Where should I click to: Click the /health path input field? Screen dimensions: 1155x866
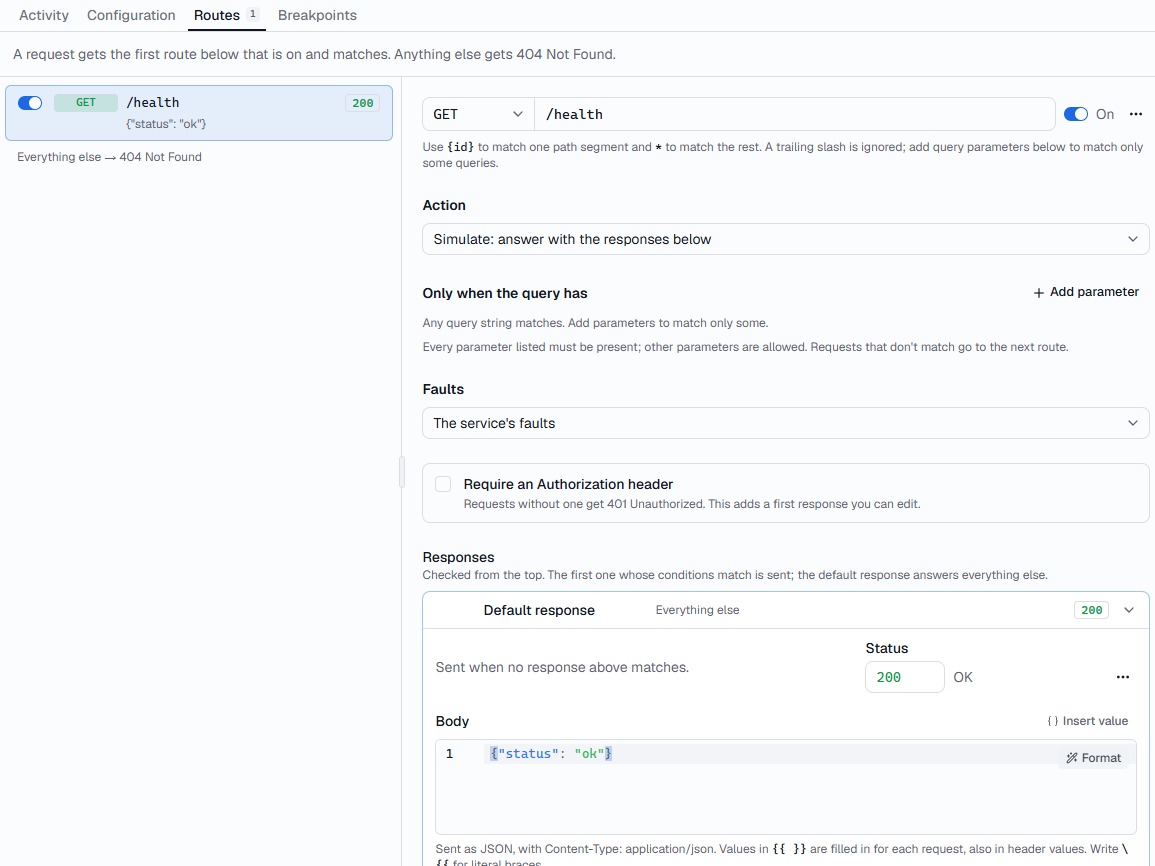795,114
